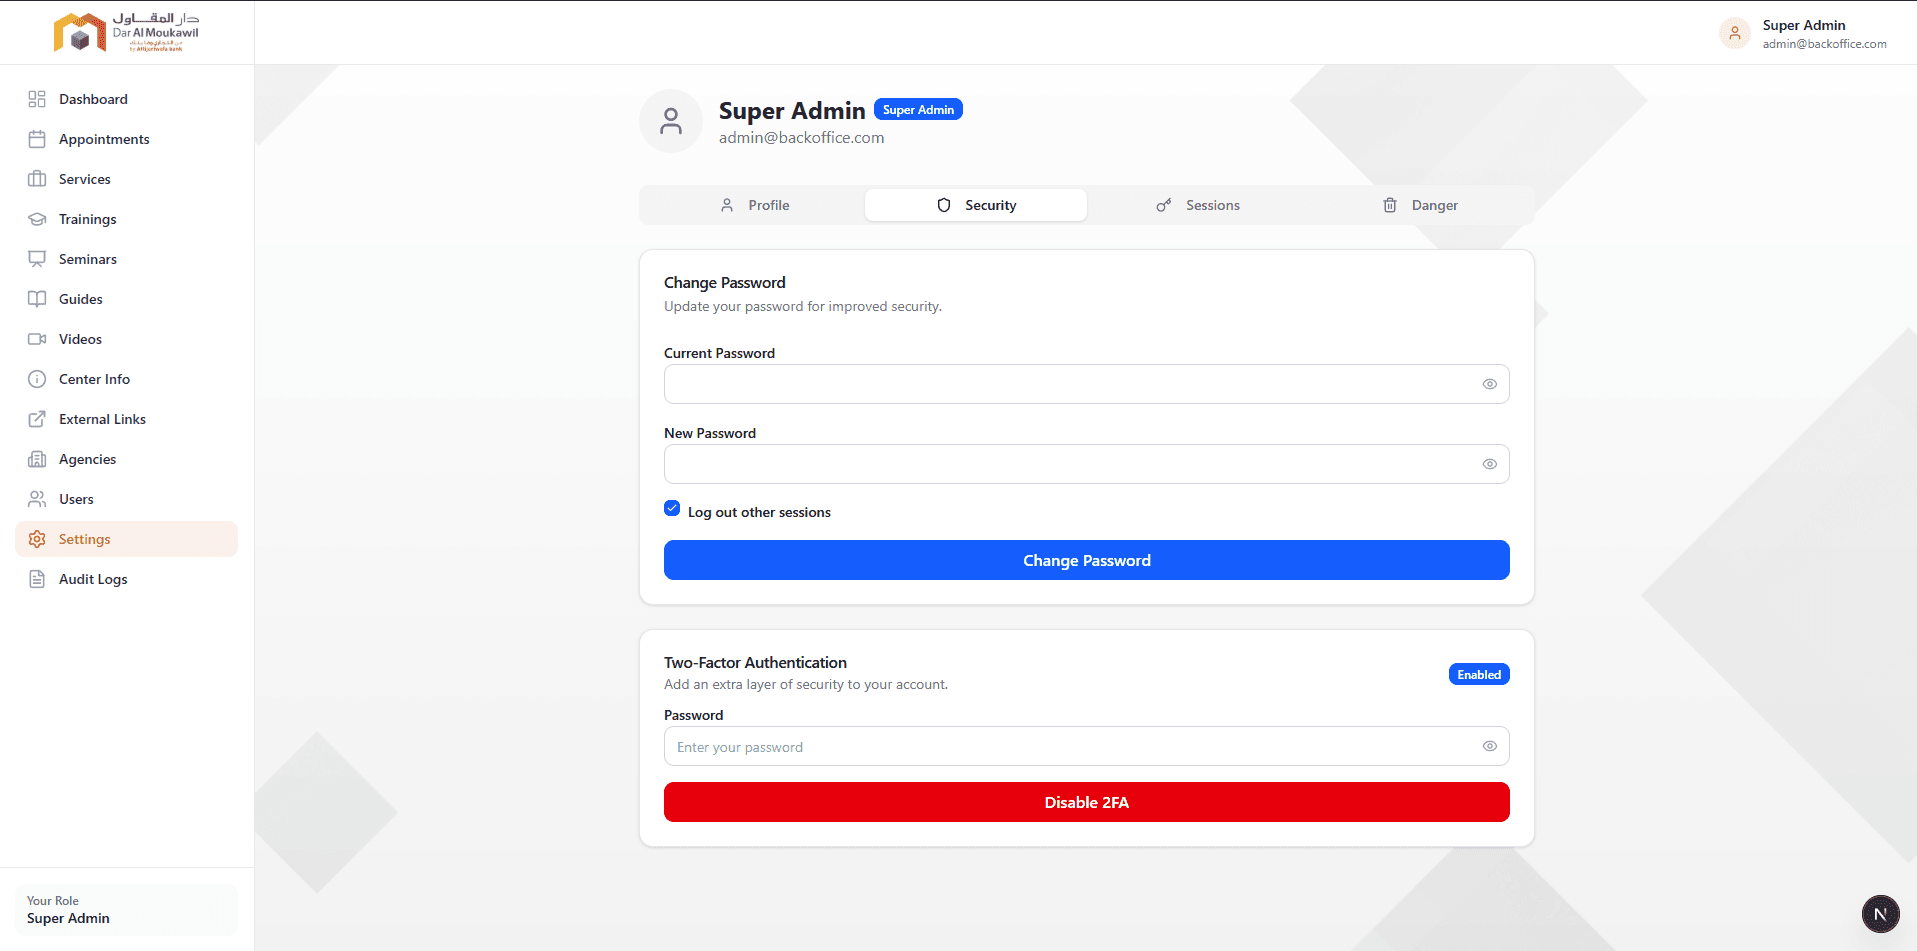Click the Trainings graduation cap icon
This screenshot has height=951, width=1917.
[x=37, y=219]
